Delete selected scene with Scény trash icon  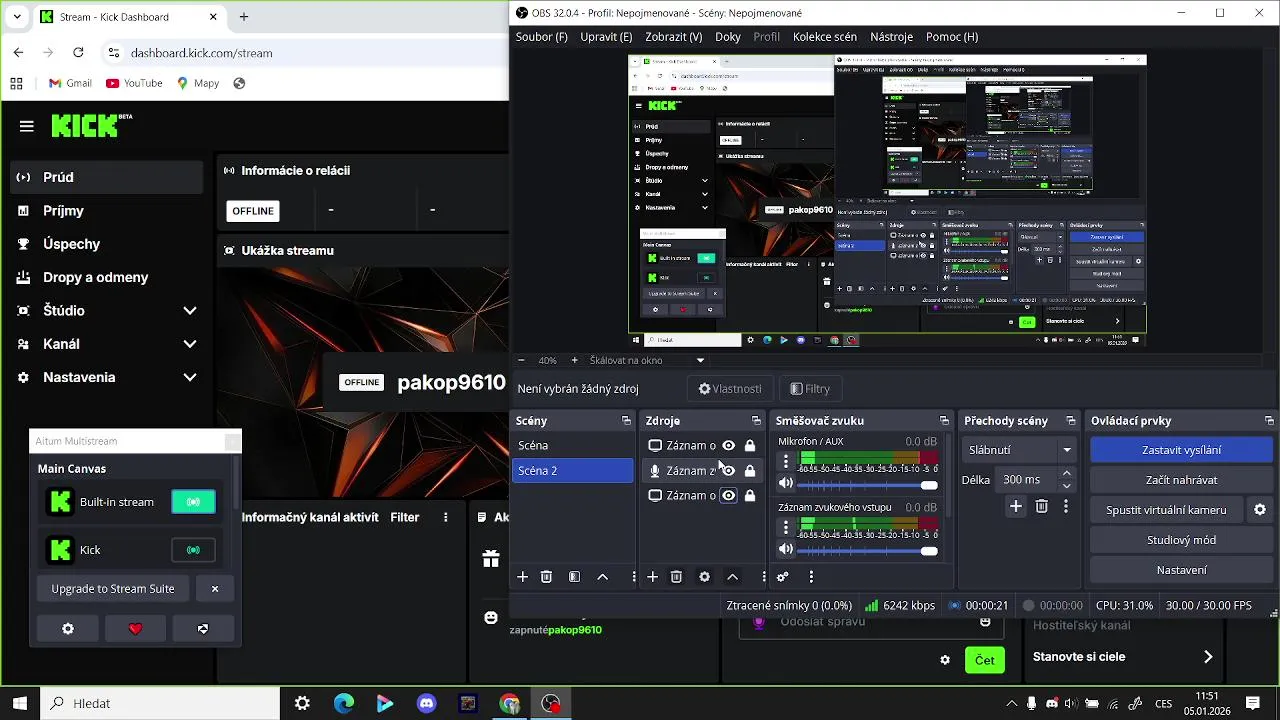pyautogui.click(x=546, y=577)
